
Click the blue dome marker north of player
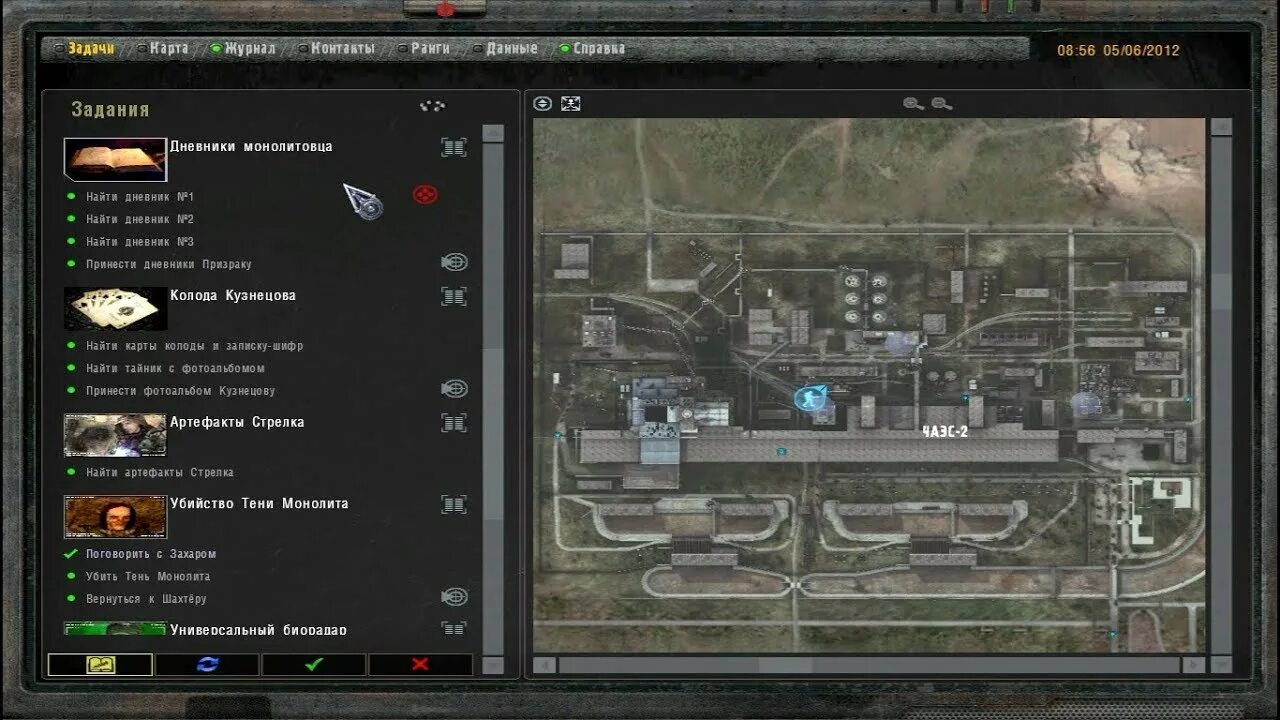click(x=900, y=343)
